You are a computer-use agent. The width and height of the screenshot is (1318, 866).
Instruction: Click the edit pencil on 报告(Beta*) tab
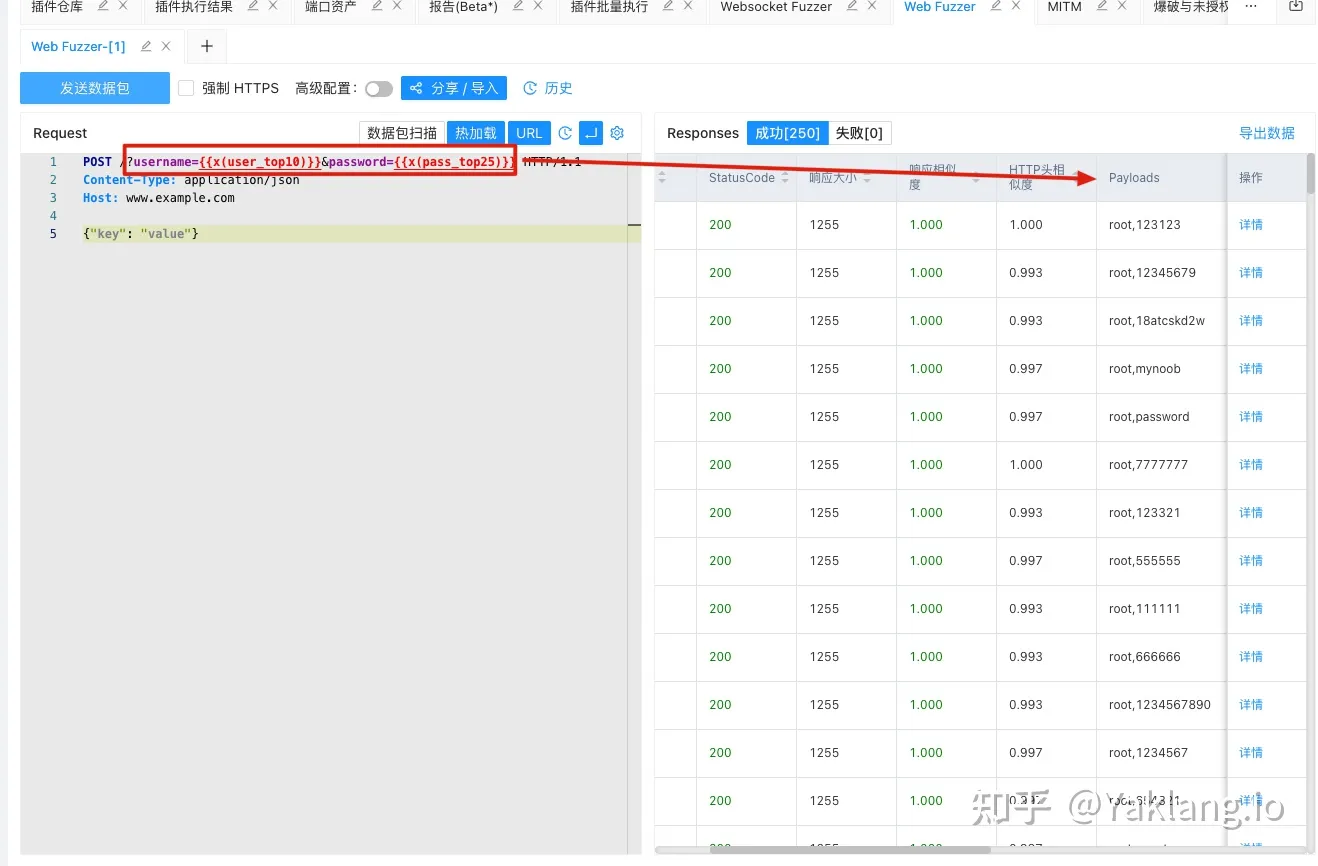tap(518, 6)
